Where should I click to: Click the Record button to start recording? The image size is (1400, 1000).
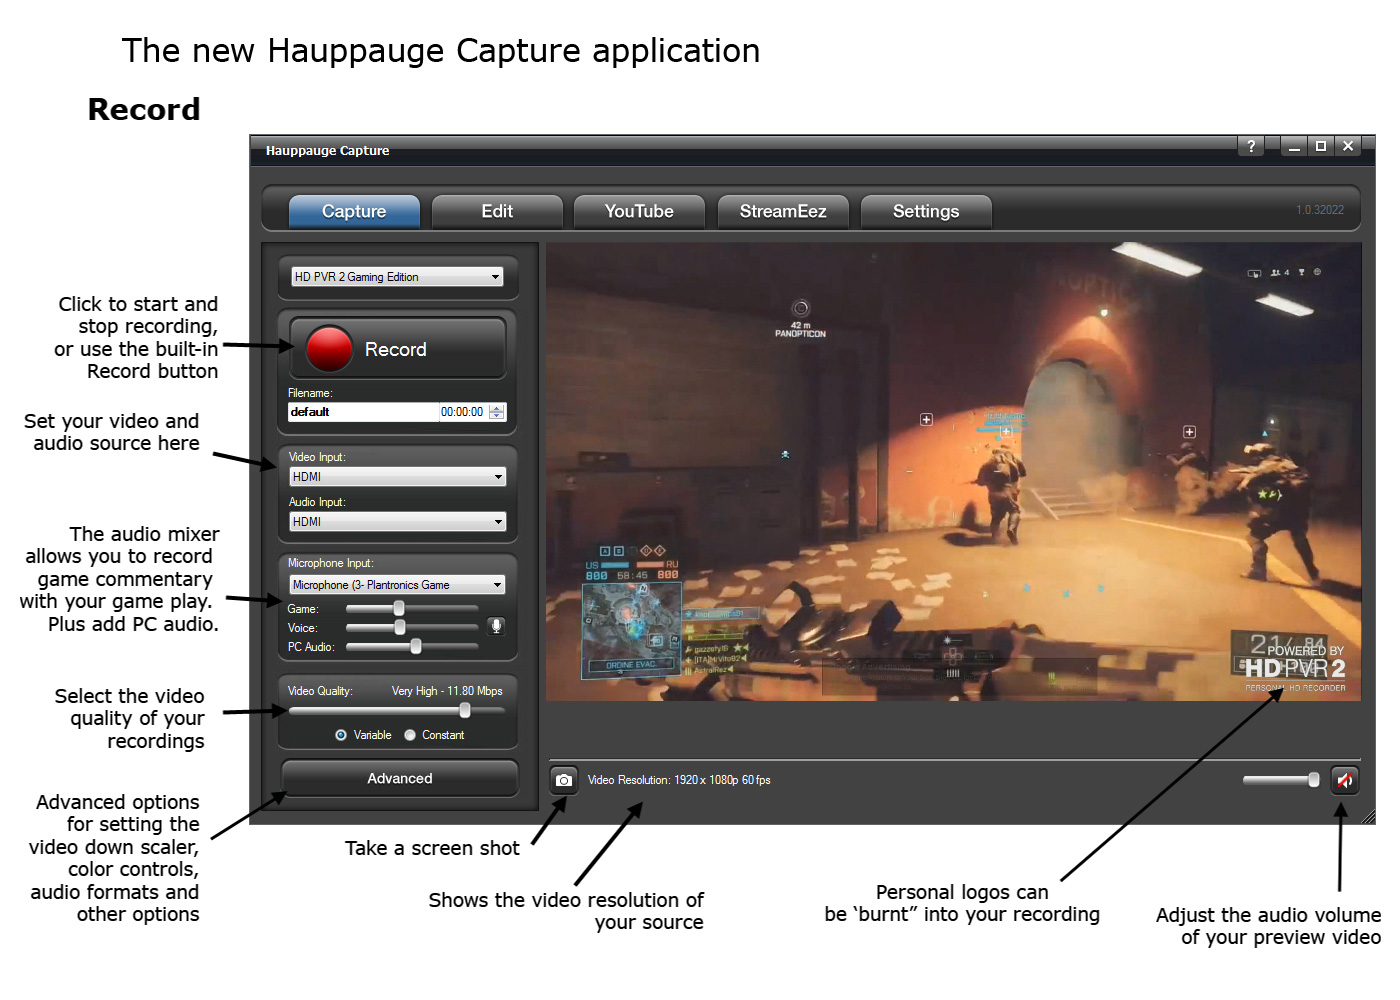point(397,348)
